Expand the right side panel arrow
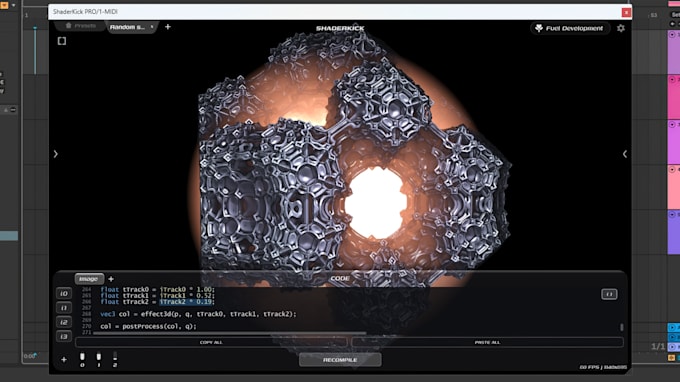680x382 pixels. (x=624, y=154)
